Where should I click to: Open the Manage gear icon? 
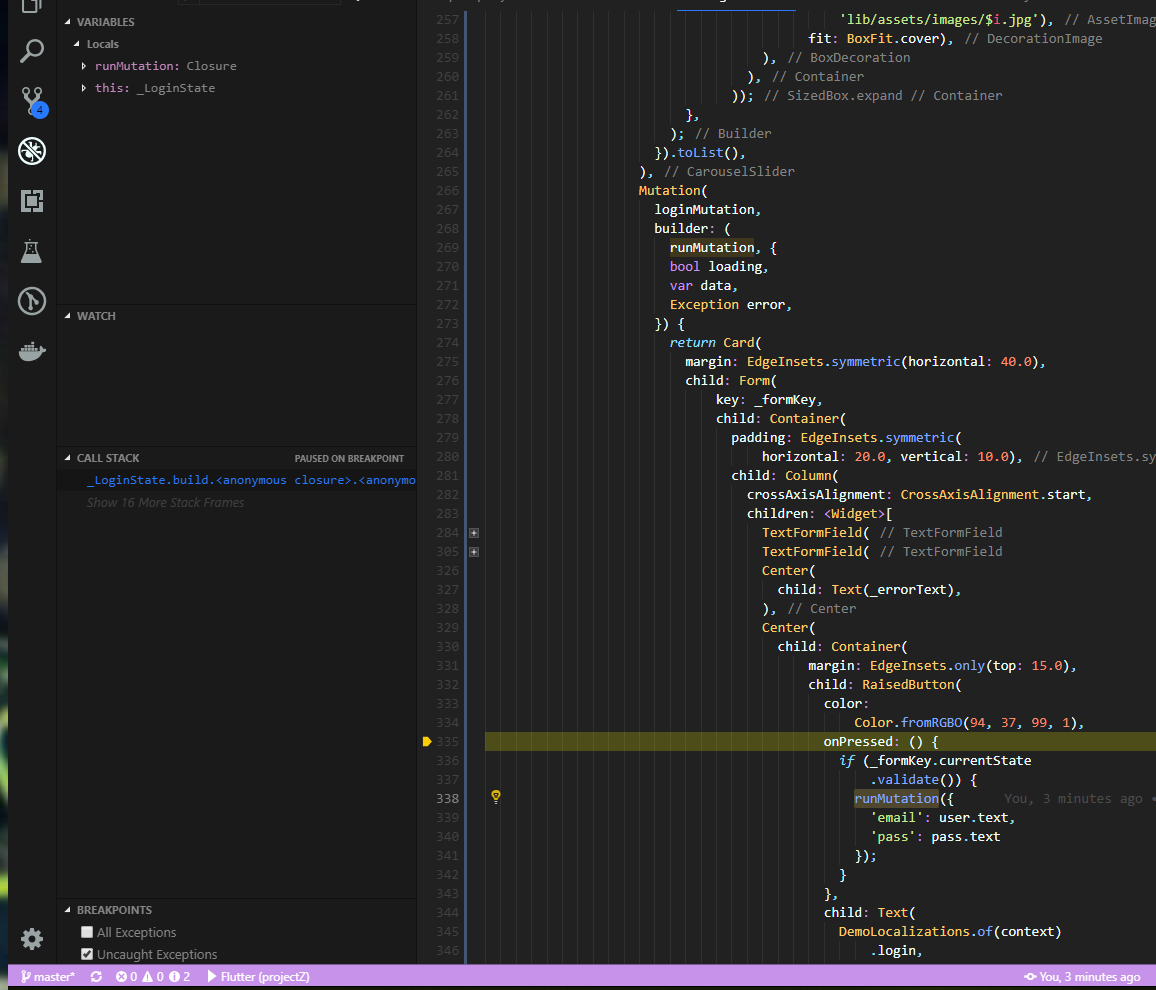pos(32,938)
